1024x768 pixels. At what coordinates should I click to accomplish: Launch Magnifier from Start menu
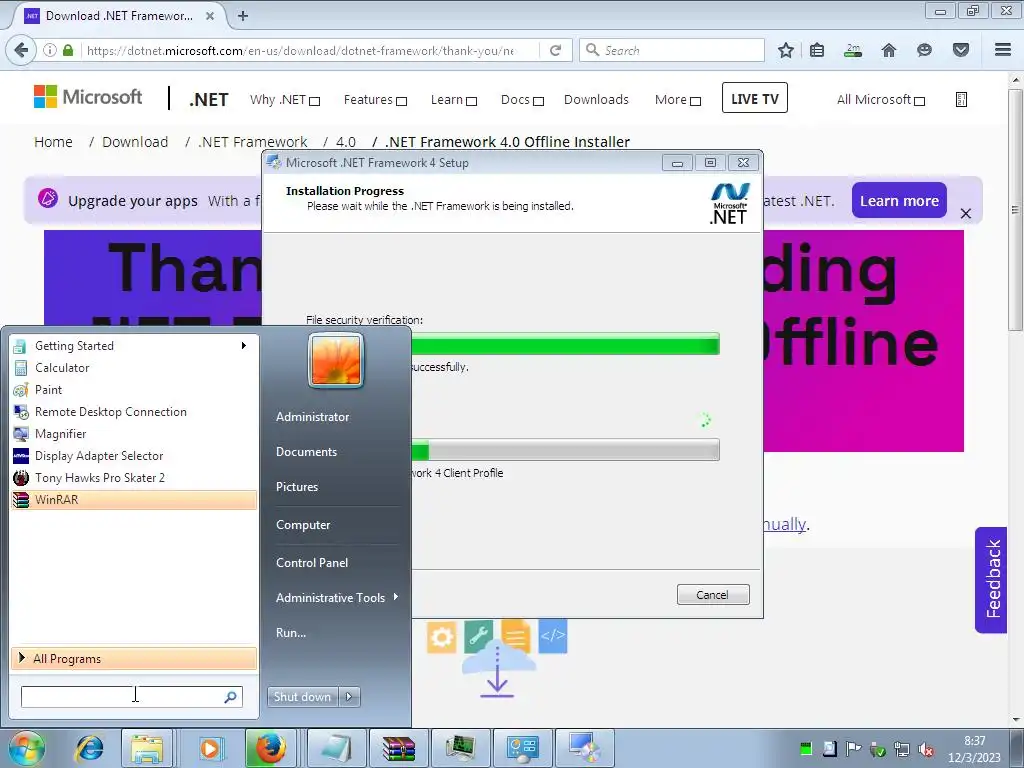(134, 434)
